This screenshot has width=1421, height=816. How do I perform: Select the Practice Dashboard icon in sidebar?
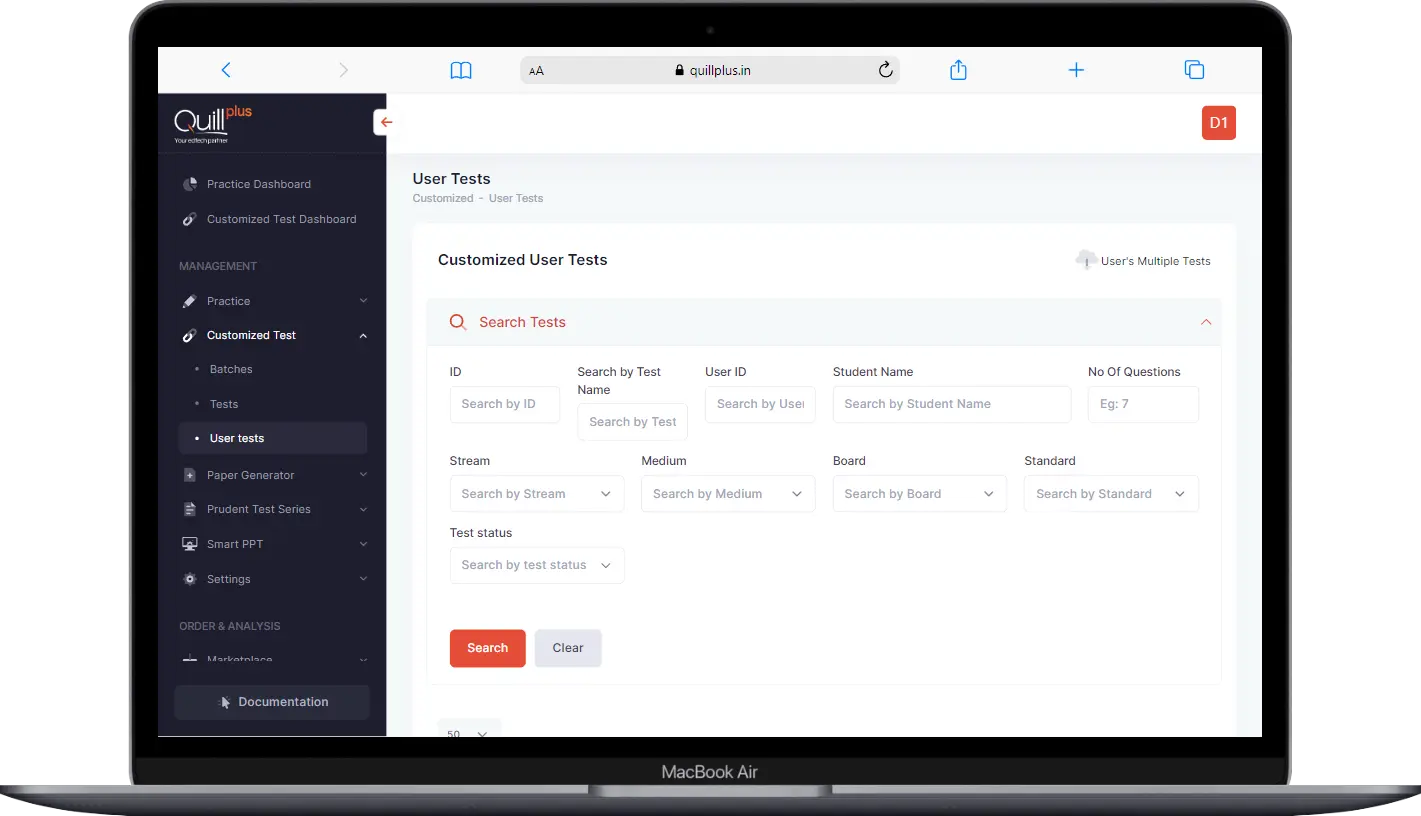click(x=190, y=183)
